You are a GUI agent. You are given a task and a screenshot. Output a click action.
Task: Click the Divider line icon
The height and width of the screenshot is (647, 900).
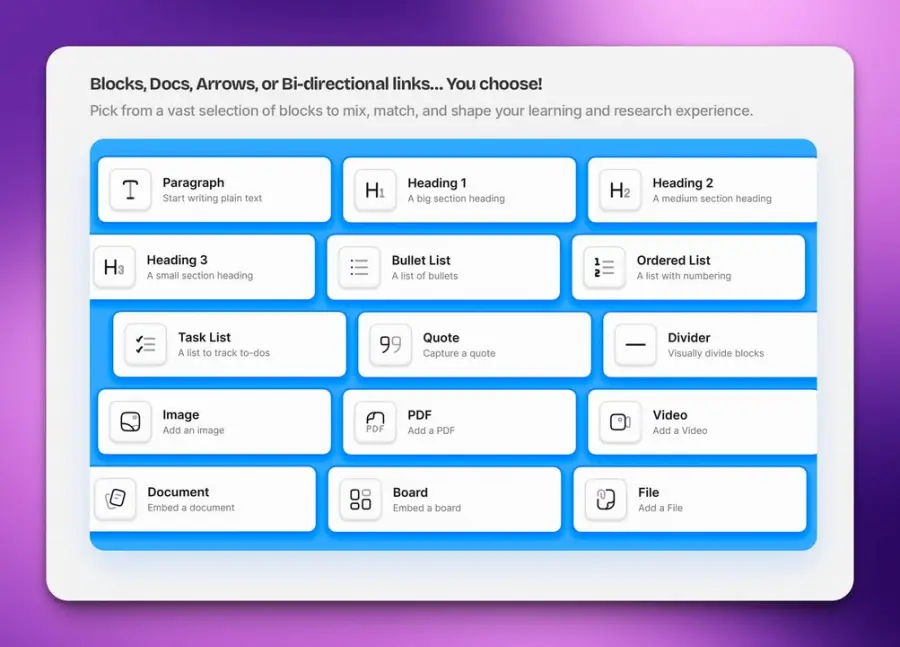click(x=635, y=345)
